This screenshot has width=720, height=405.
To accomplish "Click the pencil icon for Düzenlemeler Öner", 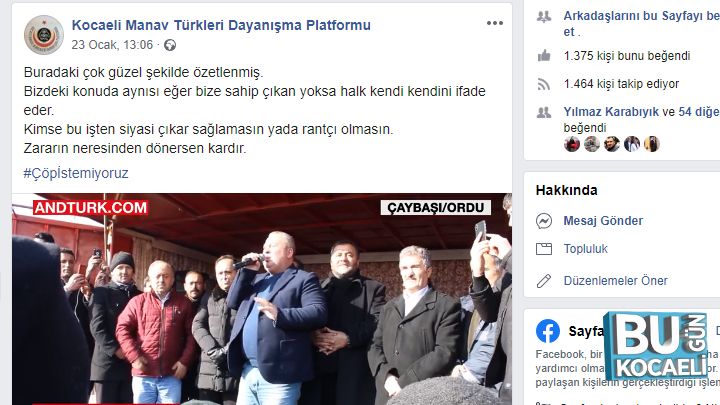I will [x=544, y=281].
